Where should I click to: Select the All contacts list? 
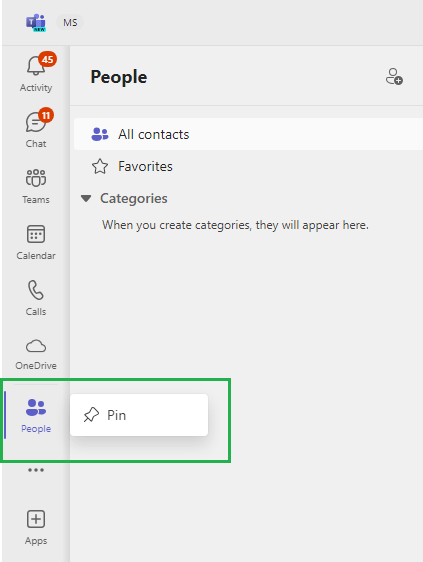pos(248,134)
